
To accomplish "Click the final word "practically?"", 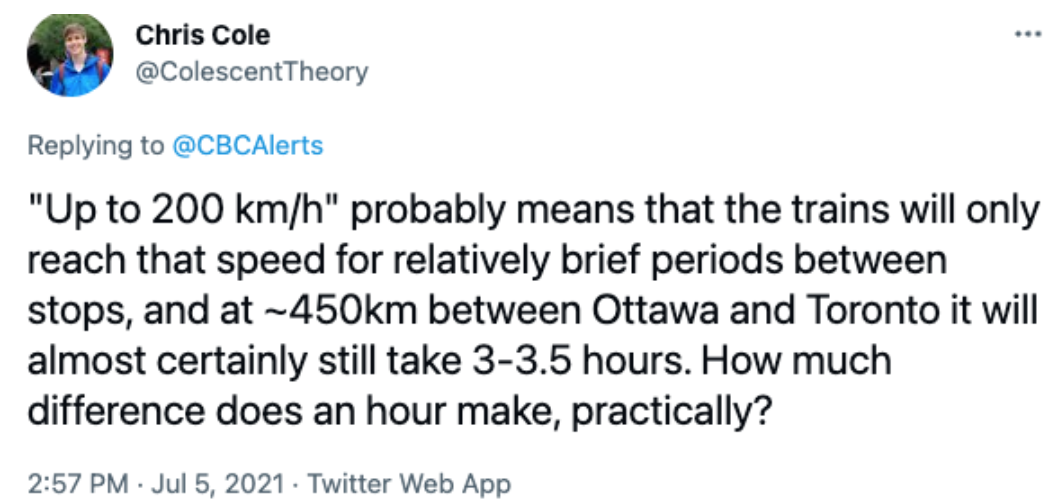I will point(669,412).
